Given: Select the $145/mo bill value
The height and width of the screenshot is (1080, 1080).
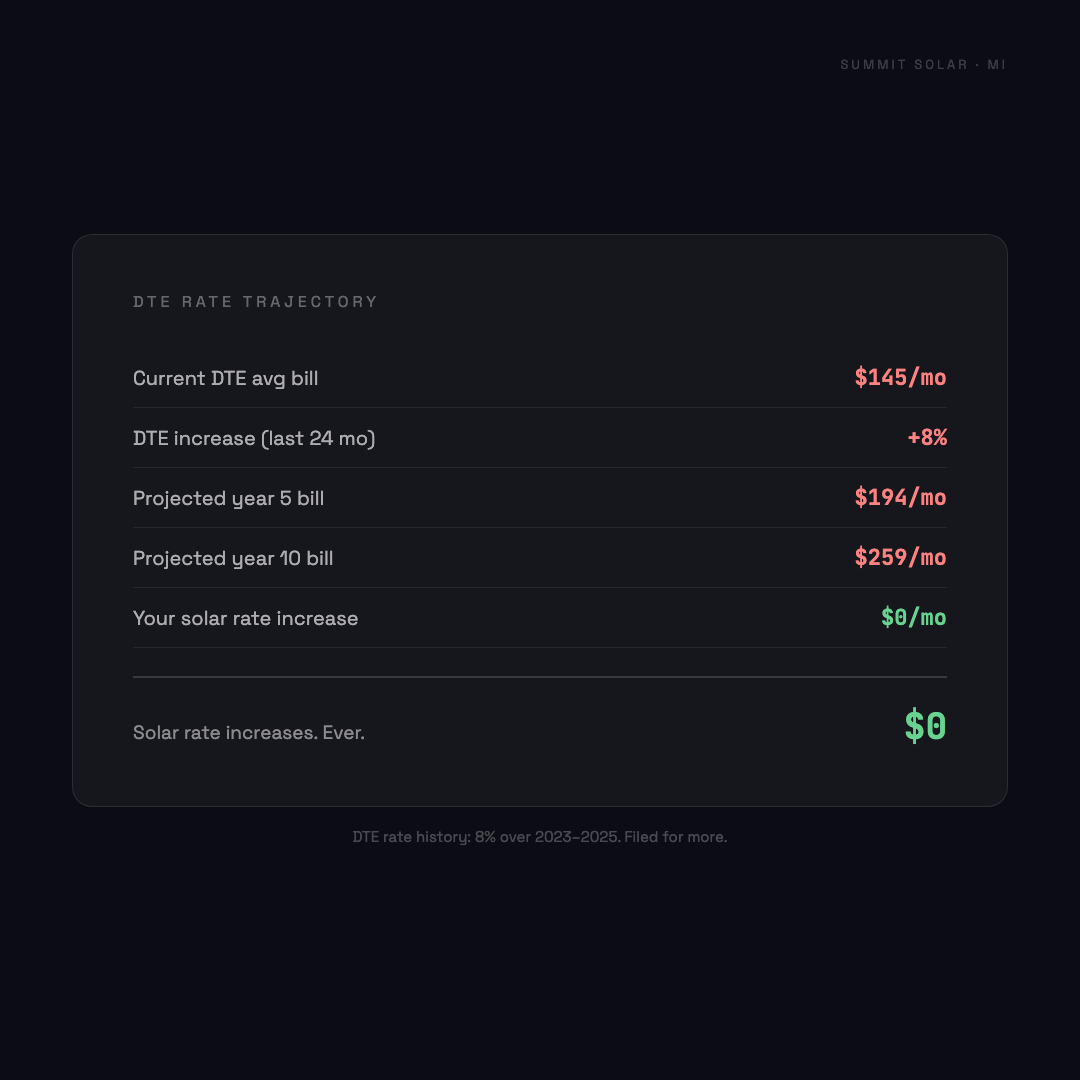Looking at the screenshot, I should [x=900, y=378].
